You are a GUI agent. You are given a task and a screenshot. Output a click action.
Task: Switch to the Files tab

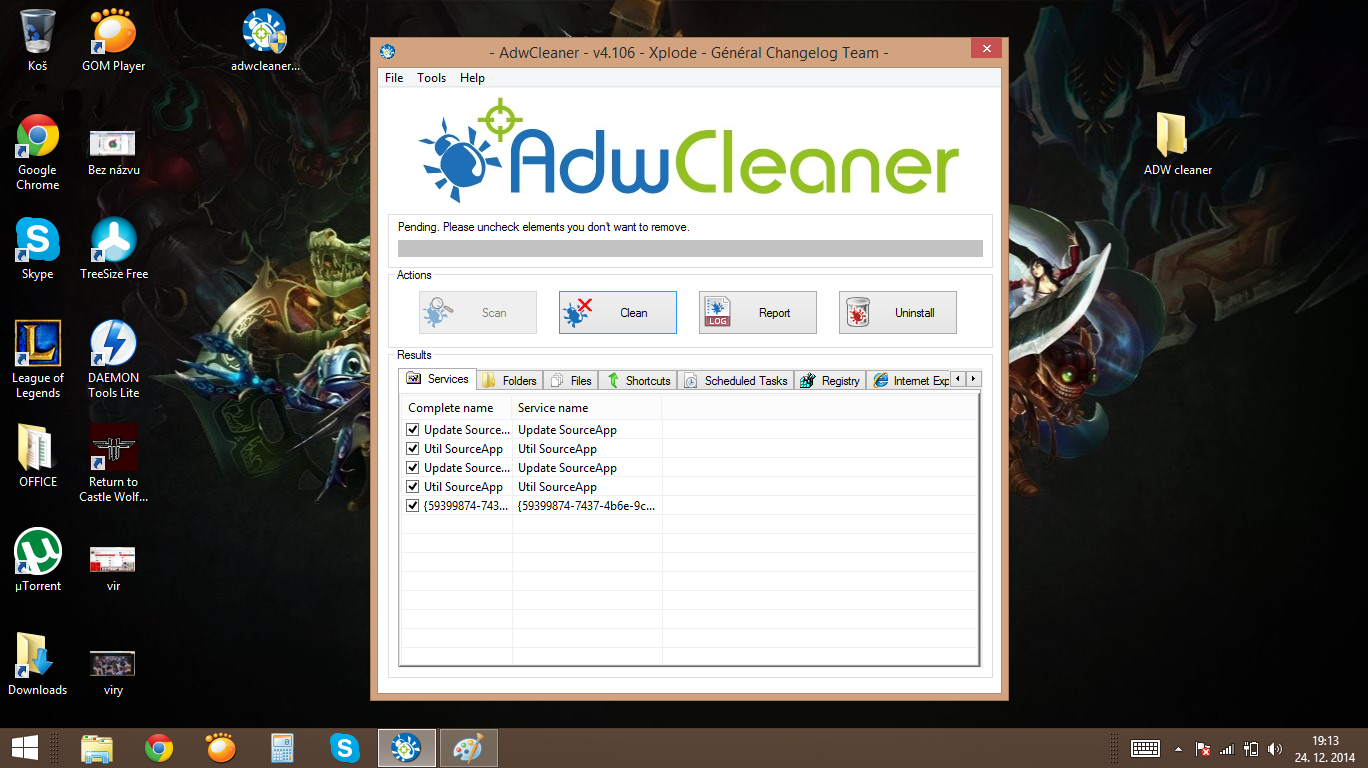[x=571, y=381]
